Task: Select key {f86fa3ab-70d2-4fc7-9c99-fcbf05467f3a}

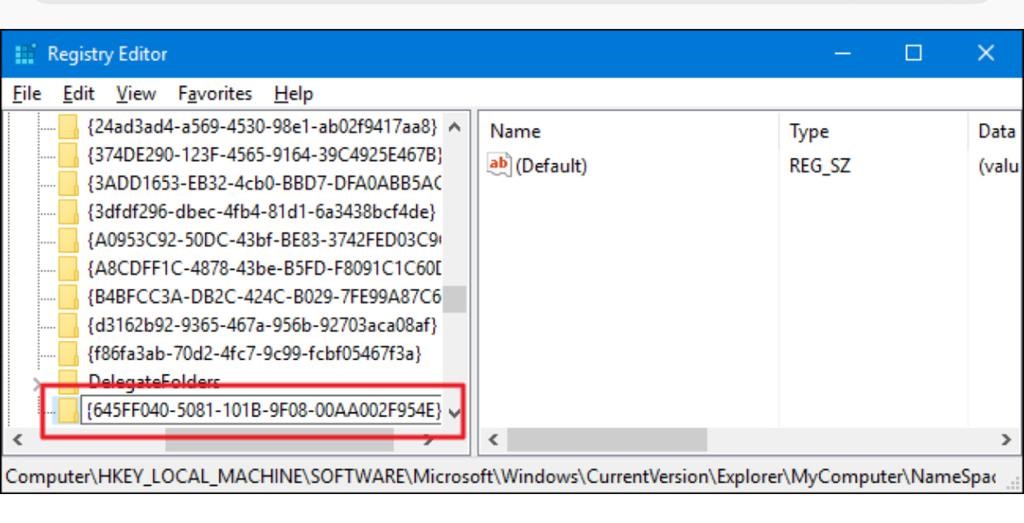Action: (x=254, y=354)
